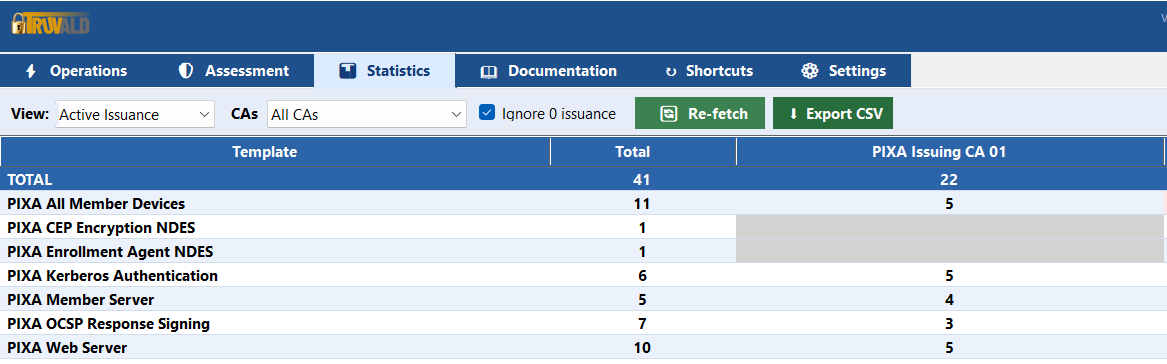The image size is (1167, 364).
Task: Select PIXA Enrollment Agent NDES row
Action: pyautogui.click(x=584, y=251)
